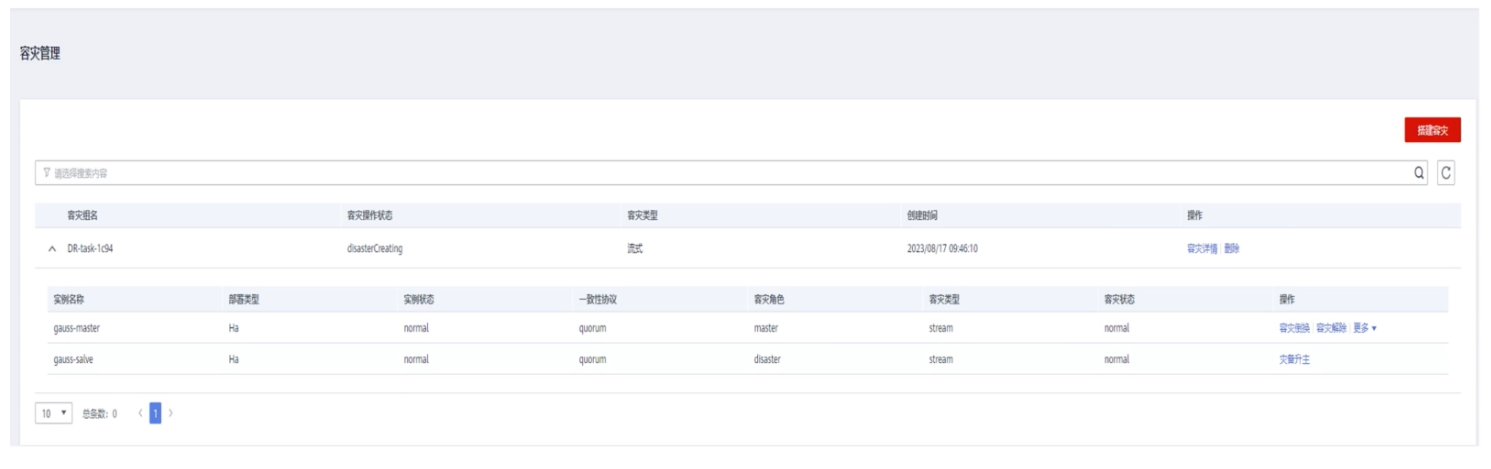Click the refresh icon button
1491x469 pixels.
(x=1445, y=173)
